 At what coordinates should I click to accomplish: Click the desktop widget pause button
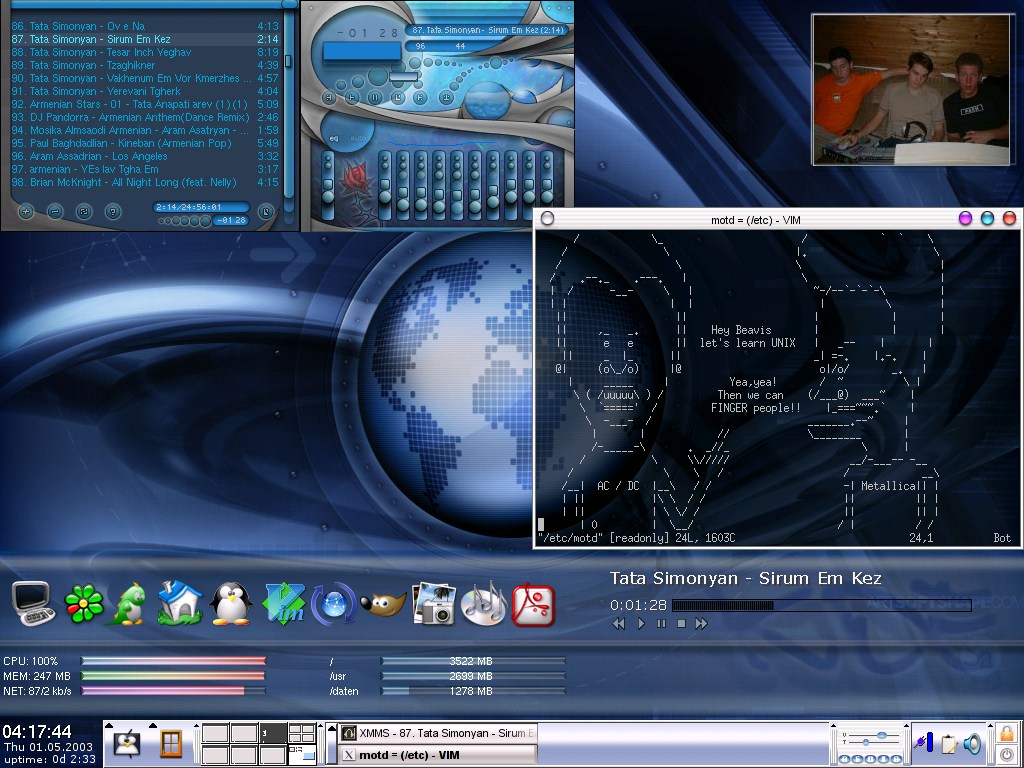pos(662,624)
